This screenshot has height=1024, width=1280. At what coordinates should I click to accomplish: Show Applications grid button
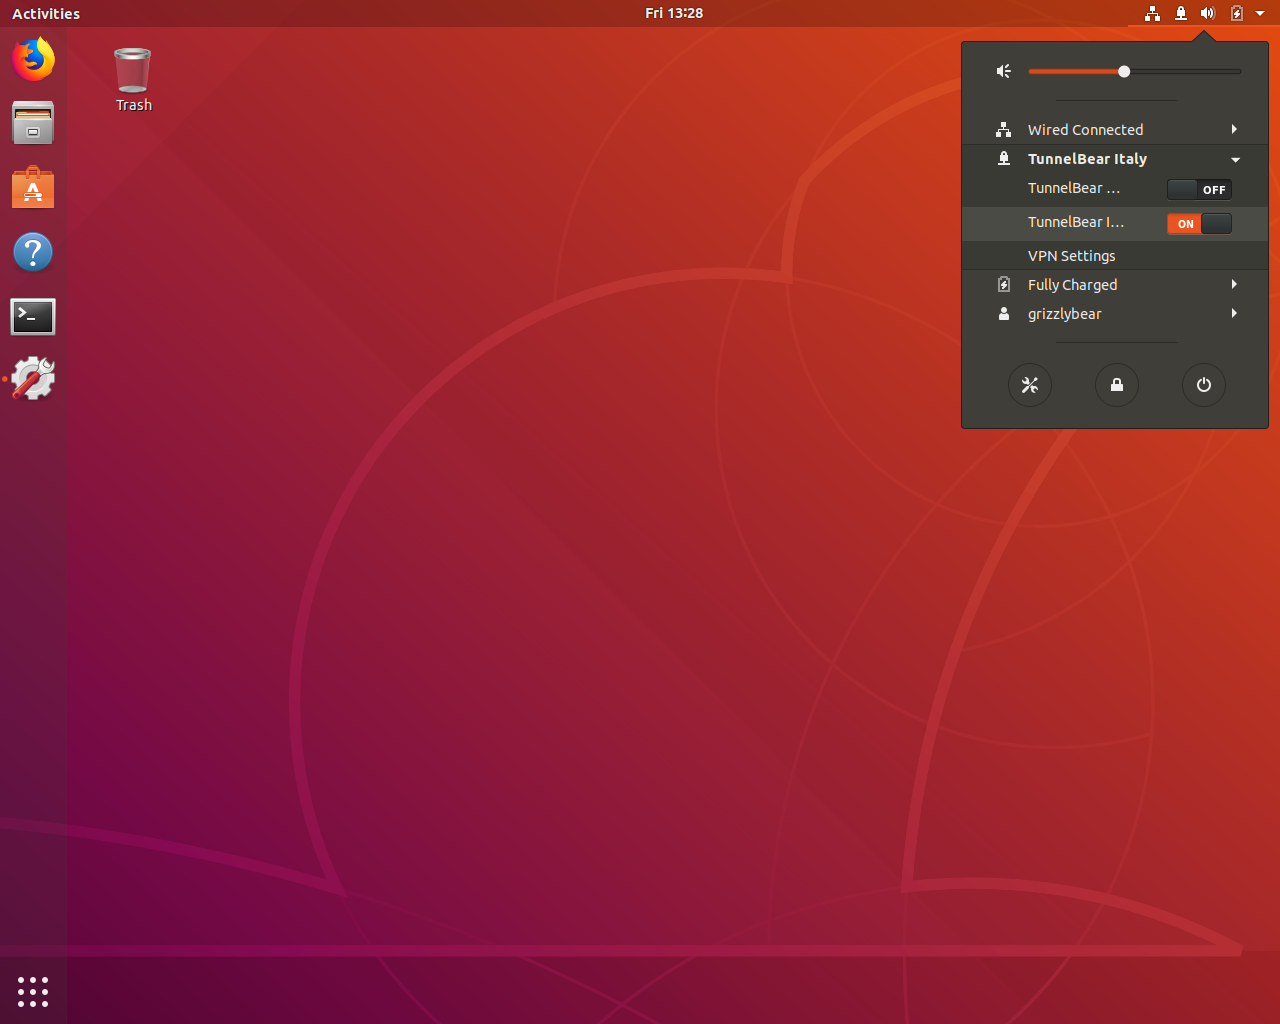33,992
